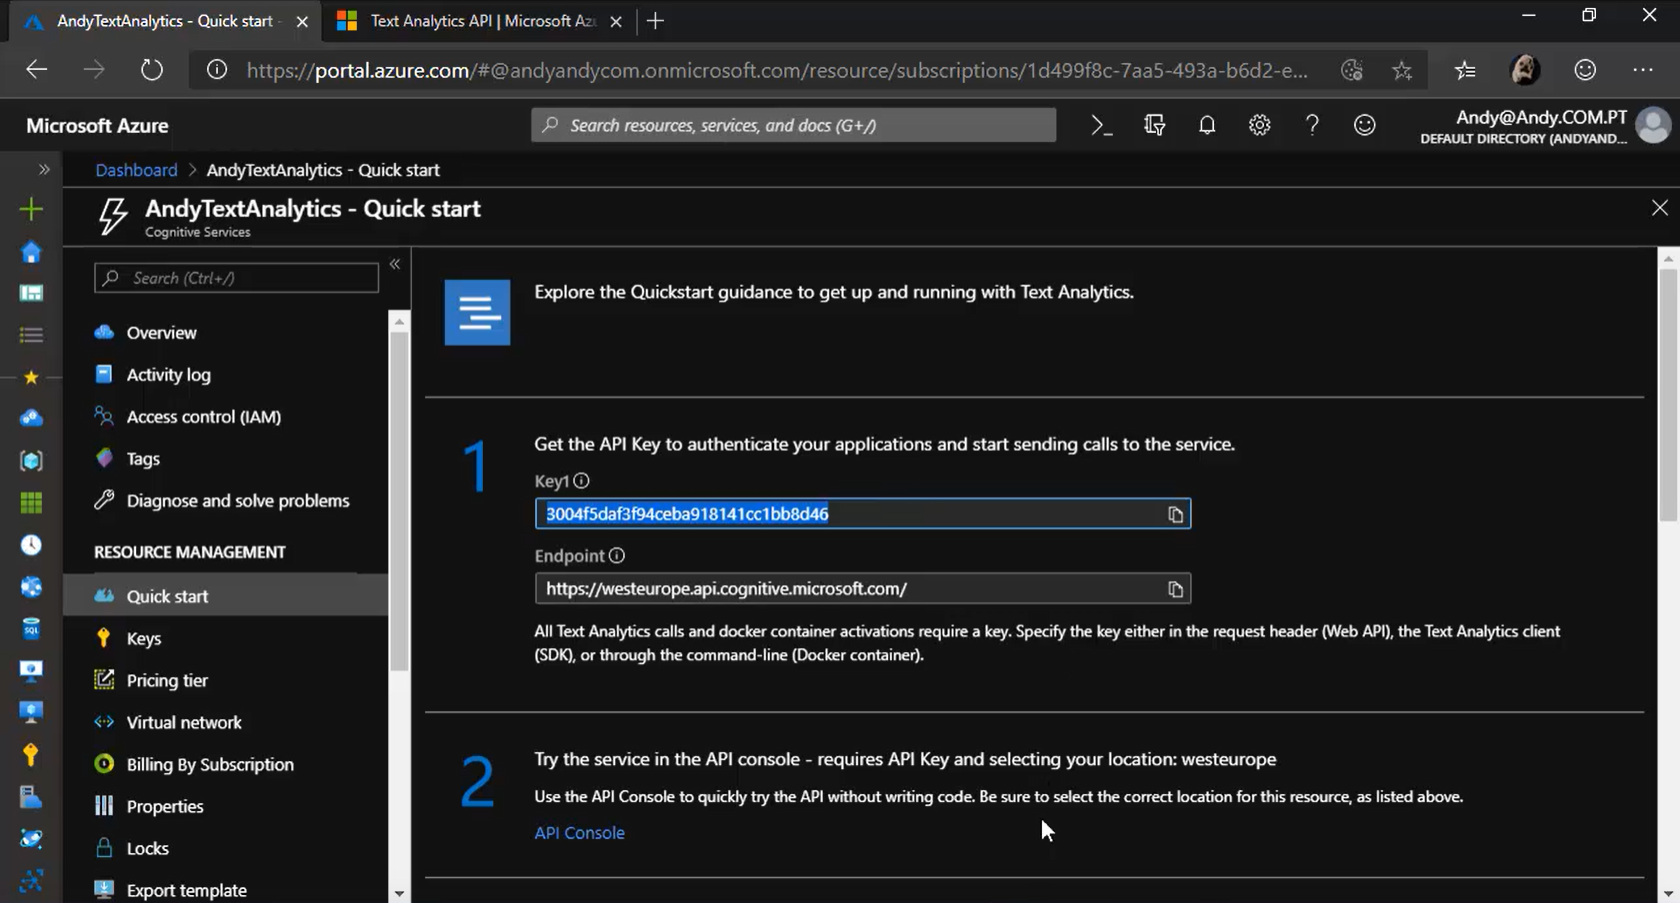Open All services list icon
Viewport: 1680px width, 903px height.
click(31, 335)
